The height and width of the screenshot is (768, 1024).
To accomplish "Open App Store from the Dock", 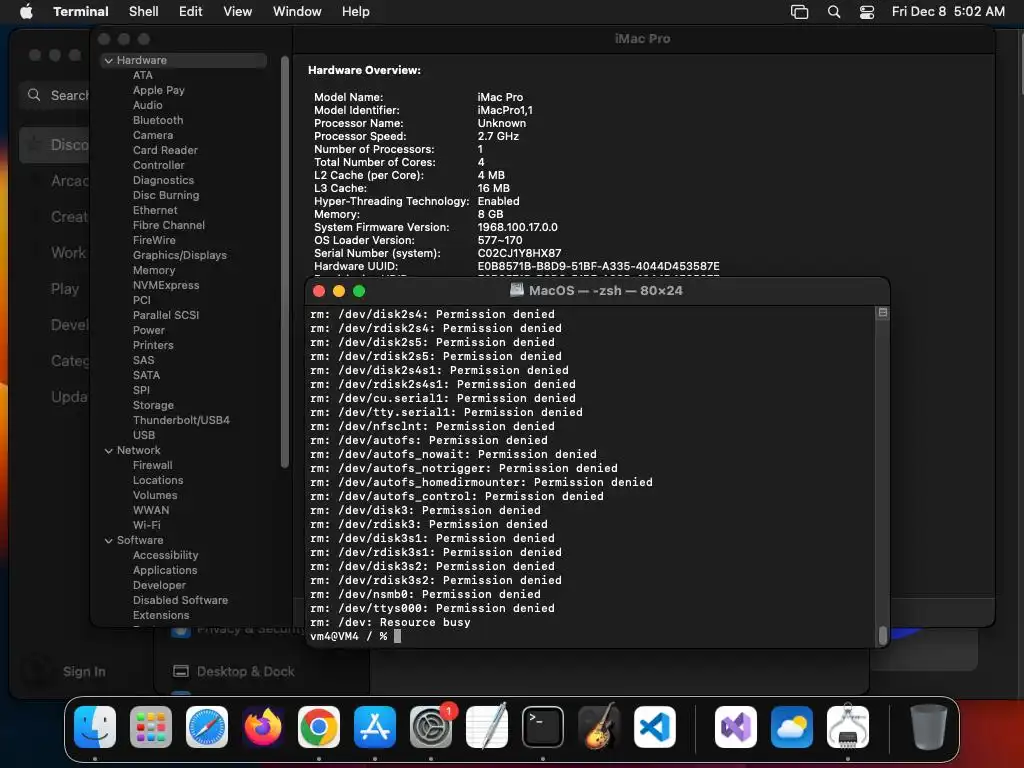I will [375, 727].
